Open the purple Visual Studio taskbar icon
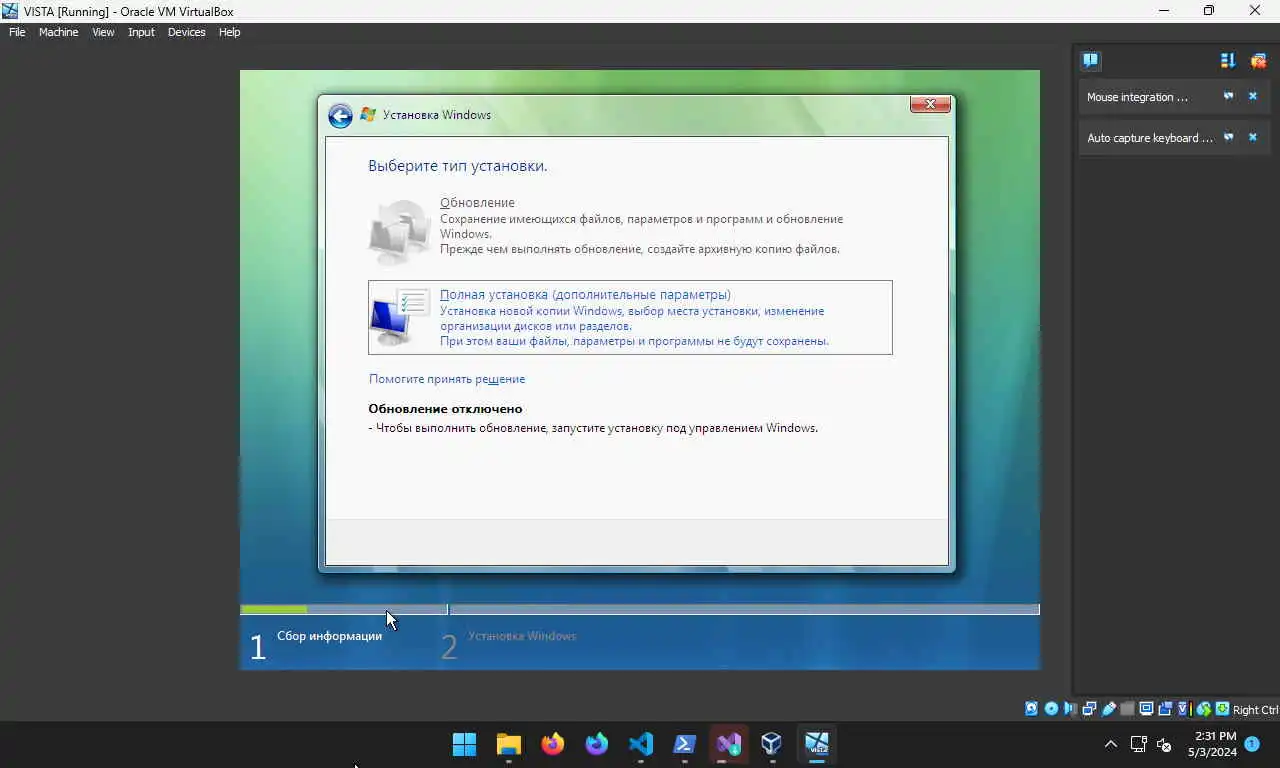 [x=729, y=744]
